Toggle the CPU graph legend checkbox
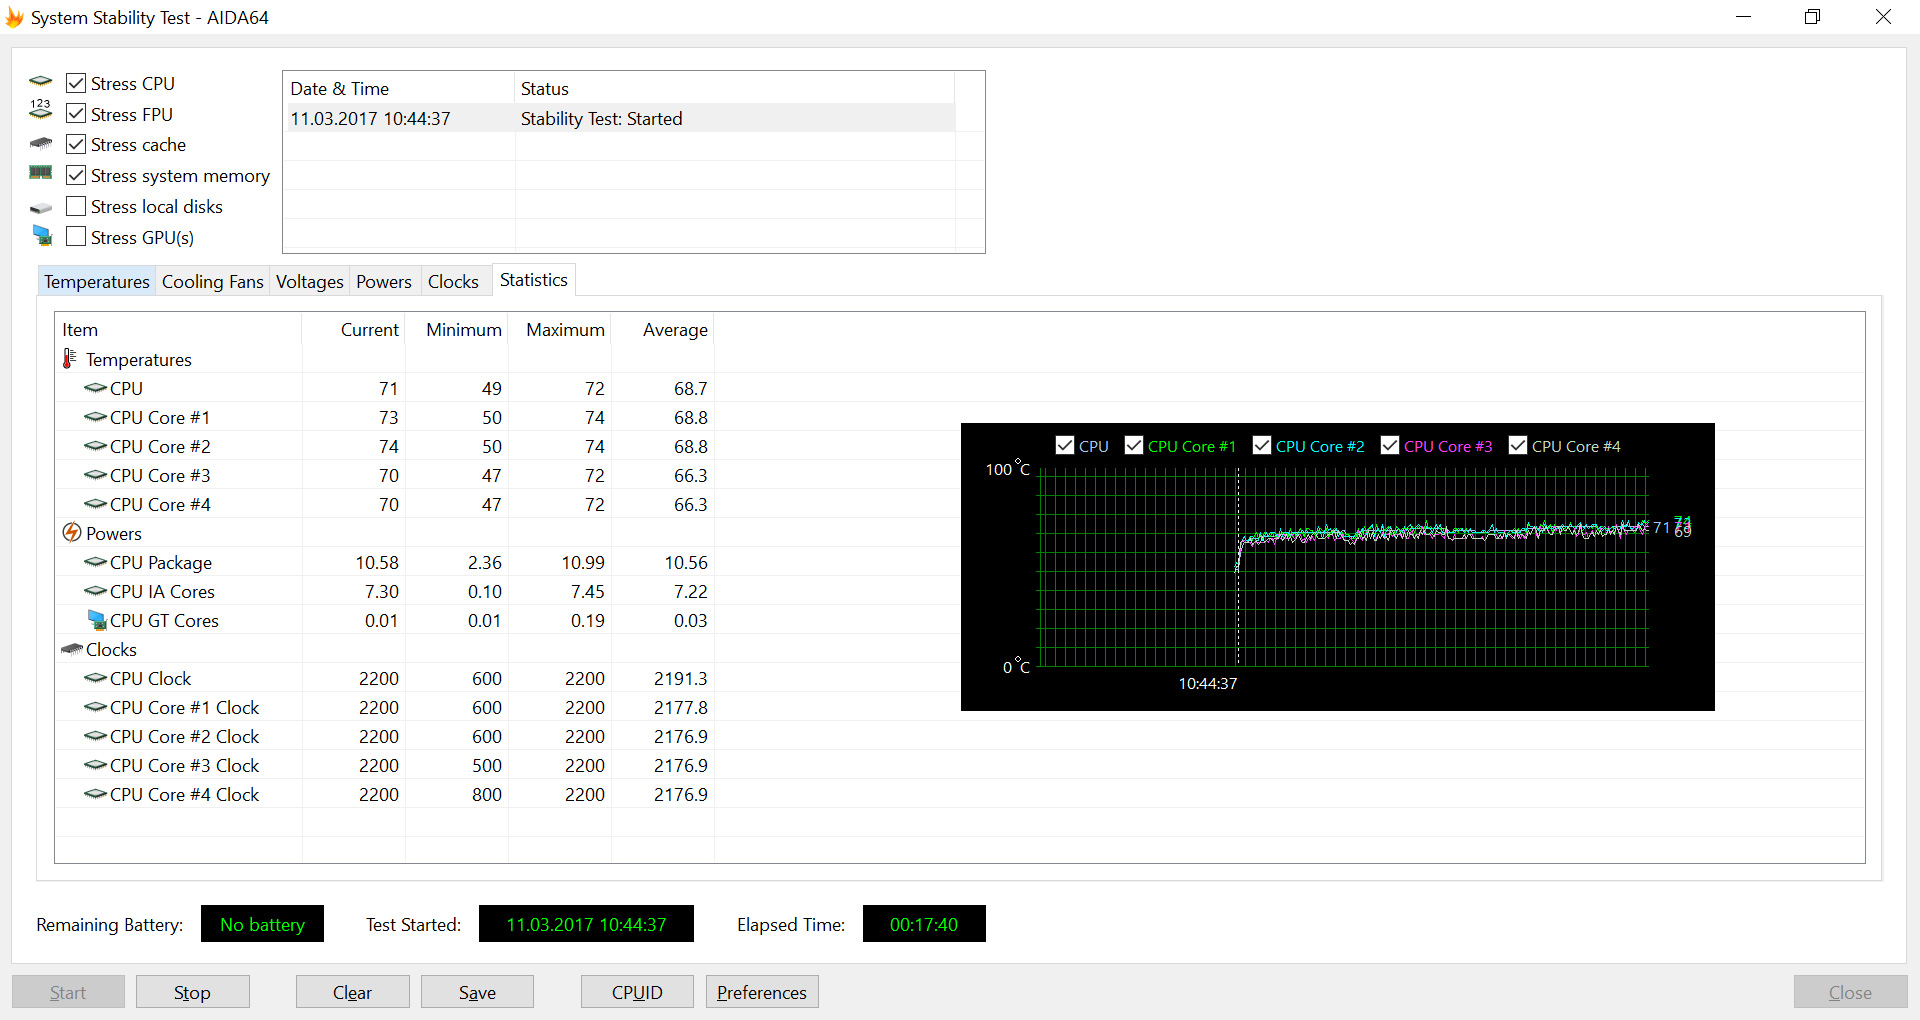 click(x=1065, y=445)
